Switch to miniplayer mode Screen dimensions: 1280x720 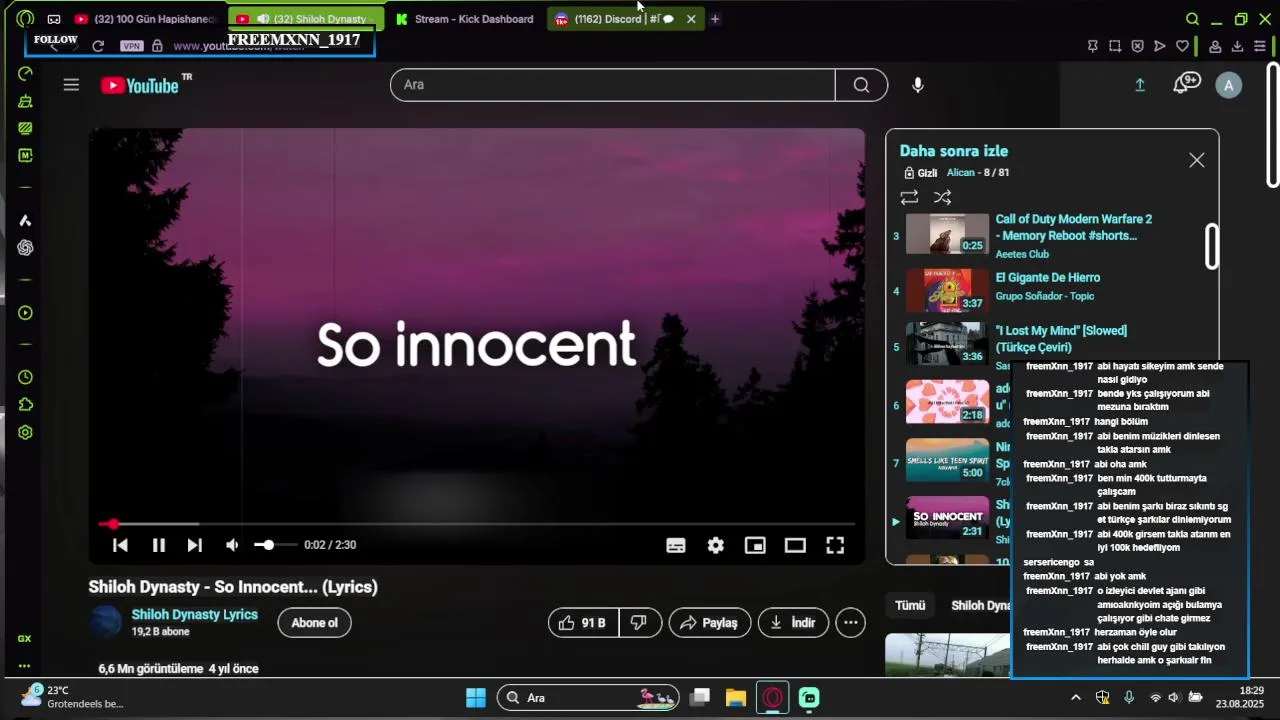755,545
